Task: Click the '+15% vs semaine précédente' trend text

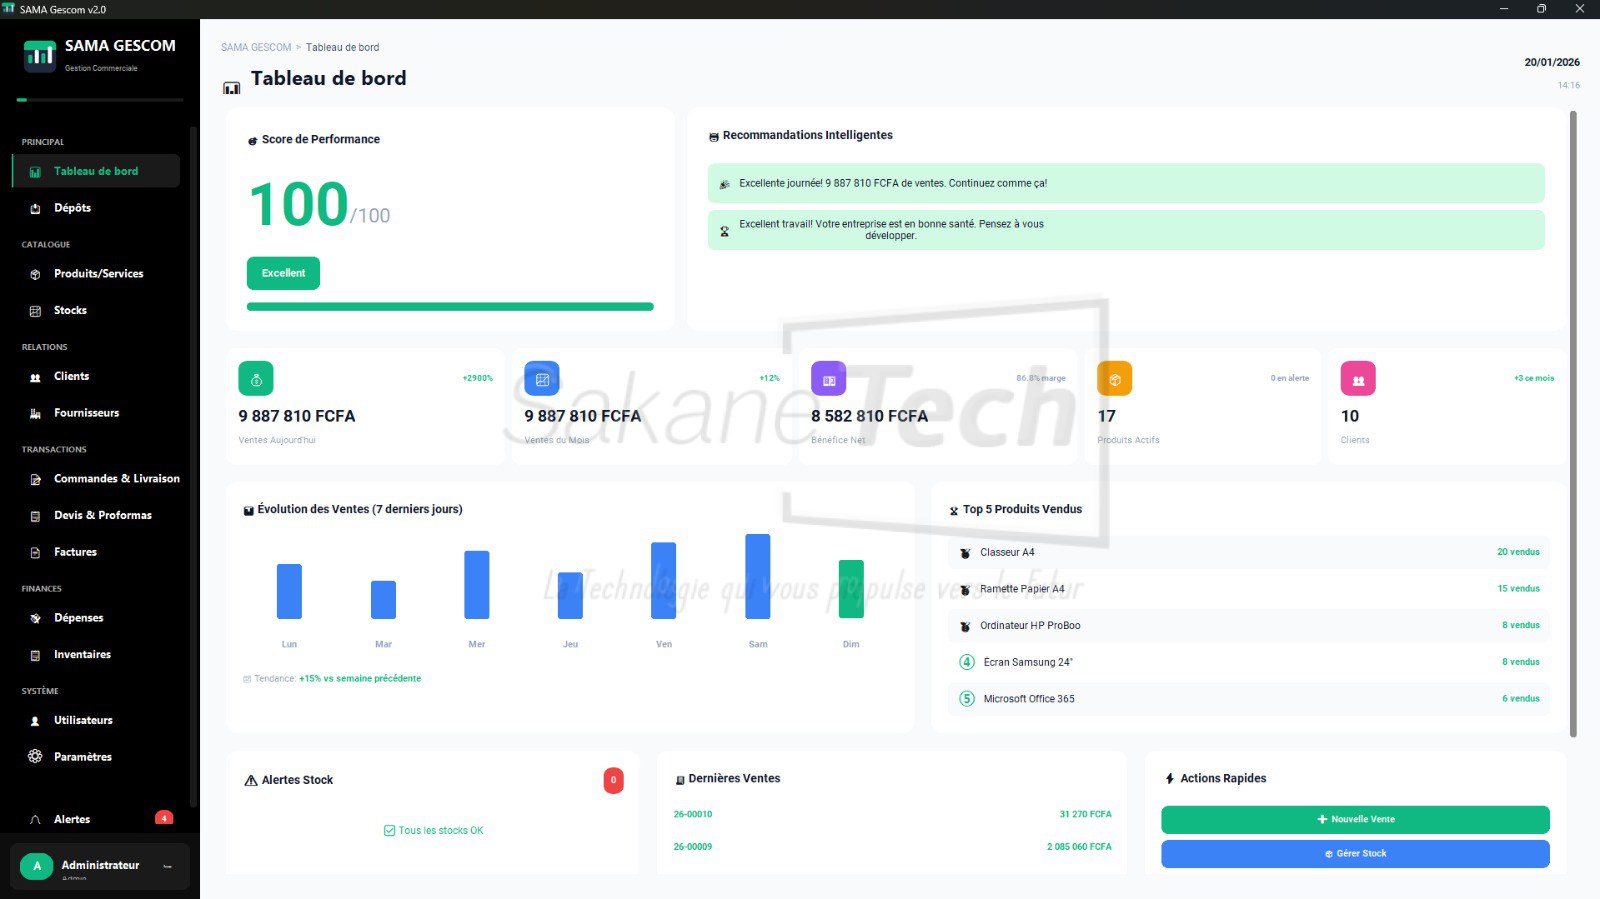Action: click(x=360, y=679)
